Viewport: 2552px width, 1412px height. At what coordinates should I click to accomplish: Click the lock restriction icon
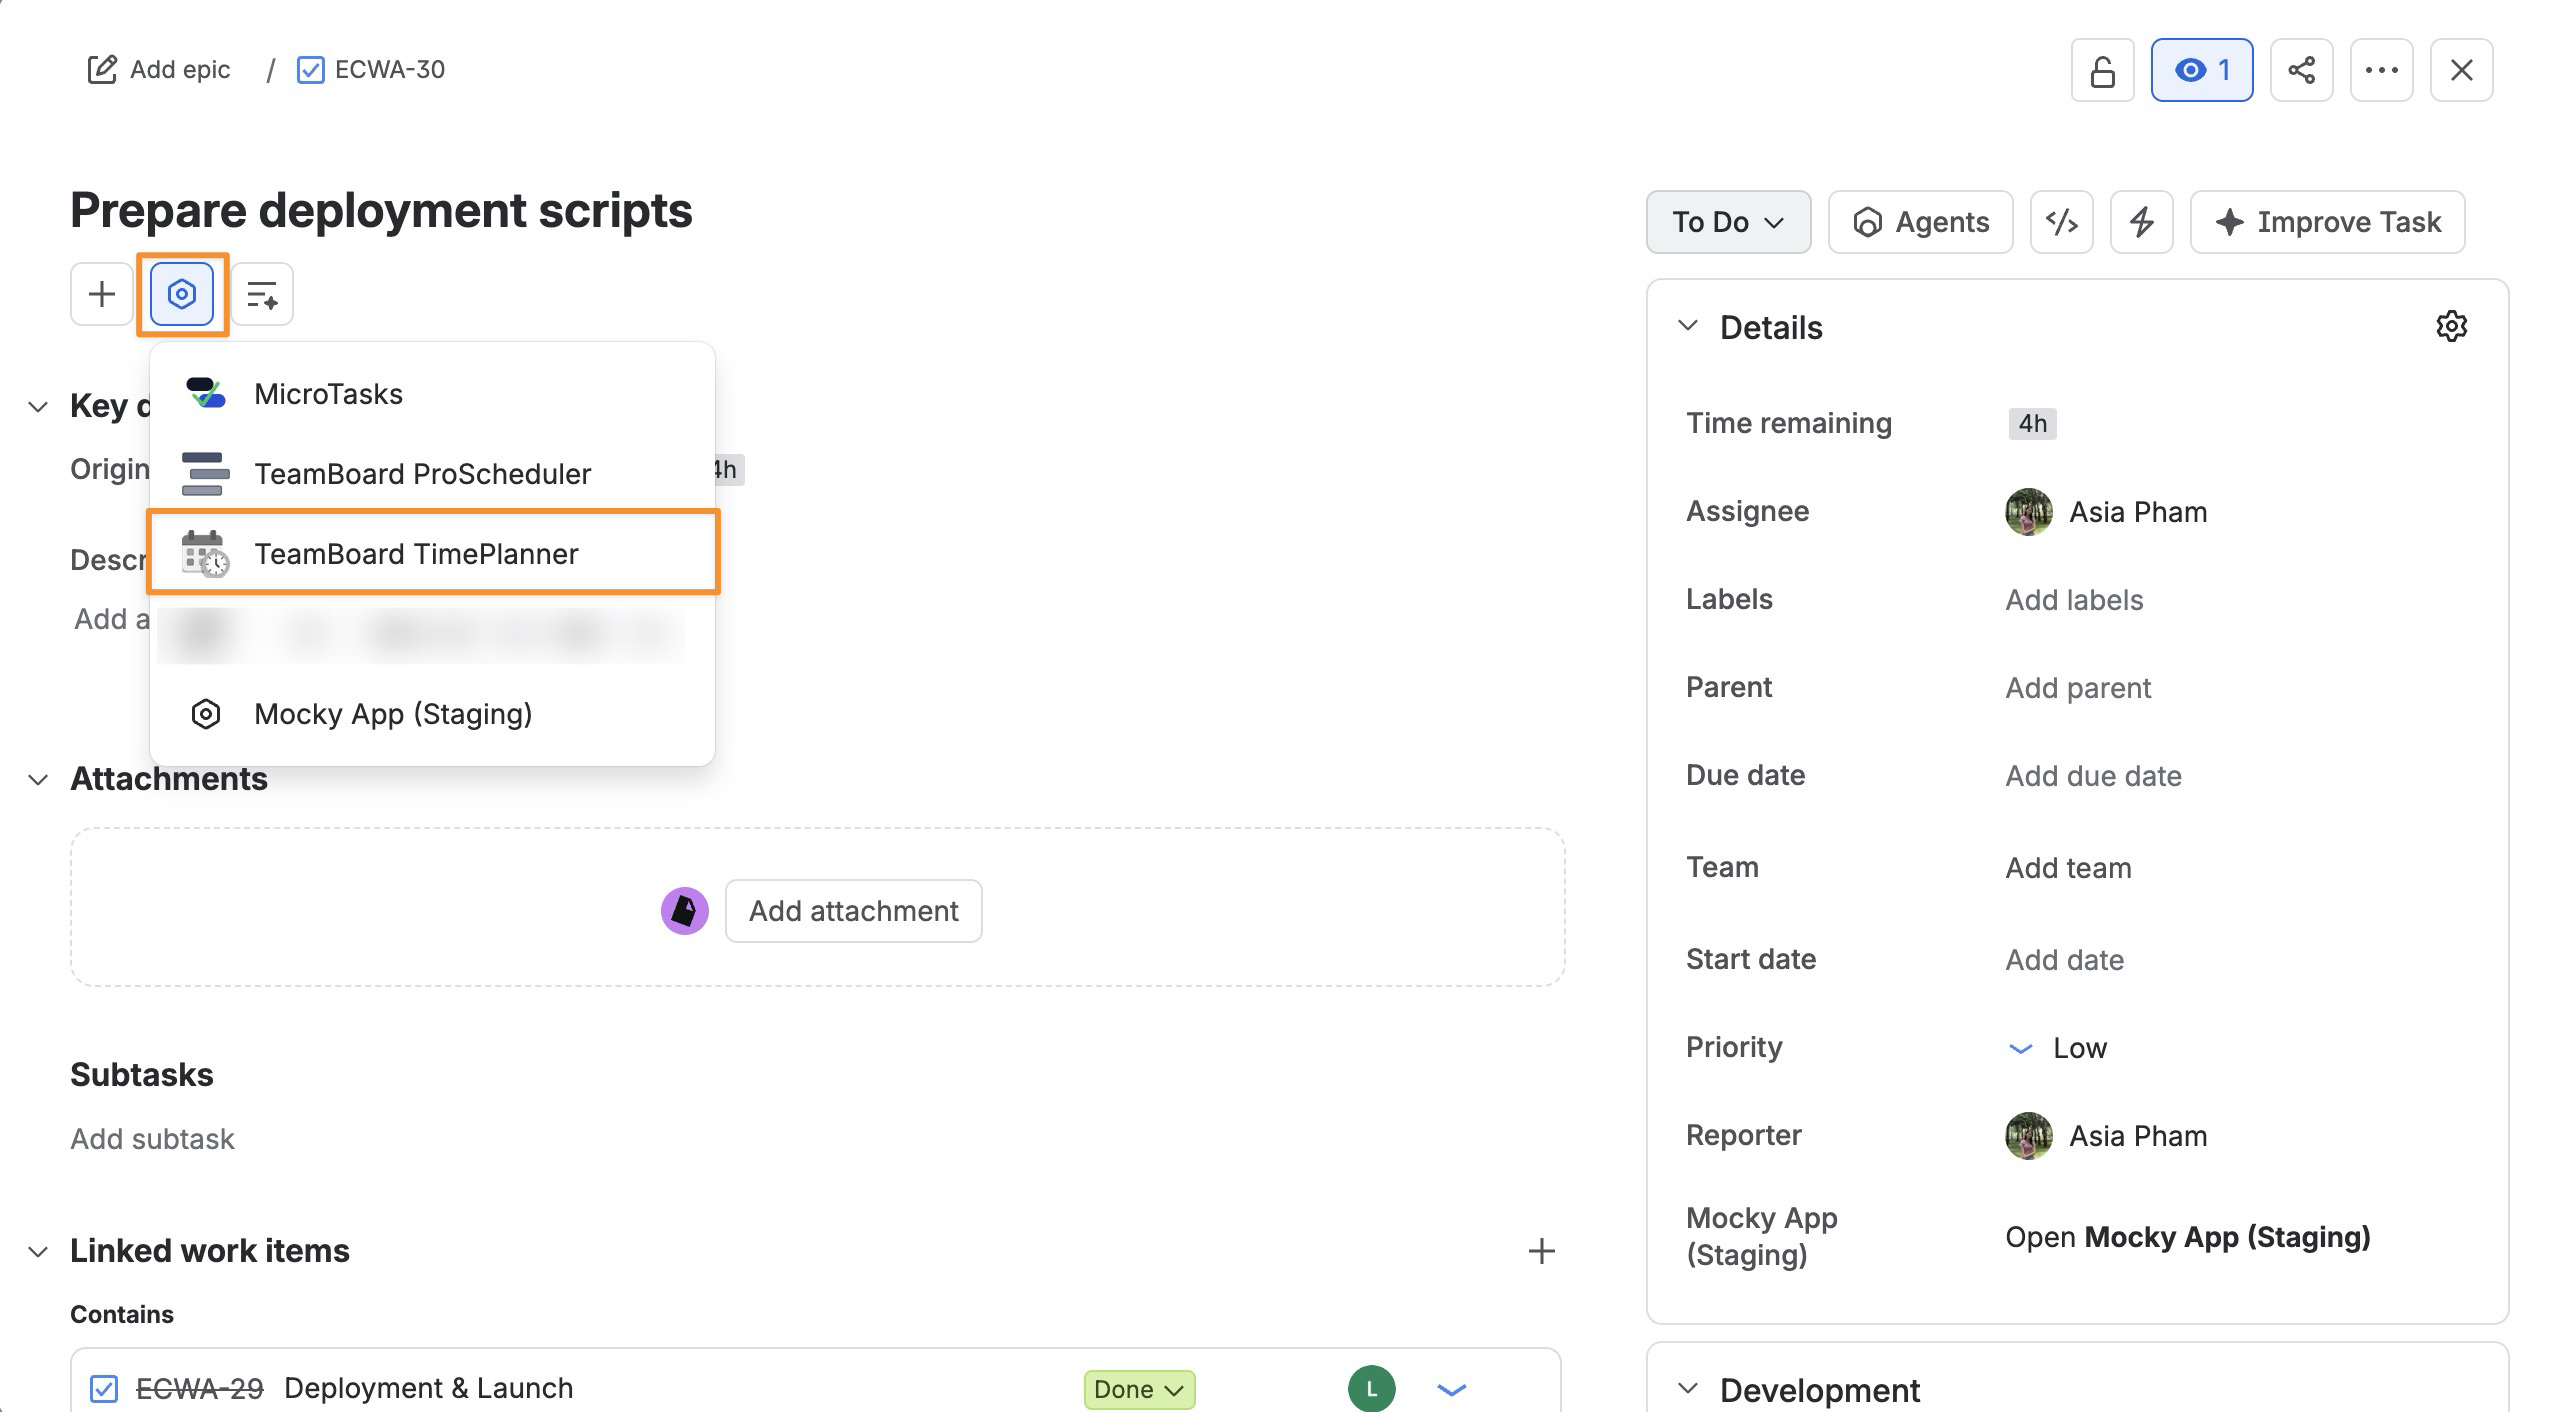pyautogui.click(x=2102, y=70)
